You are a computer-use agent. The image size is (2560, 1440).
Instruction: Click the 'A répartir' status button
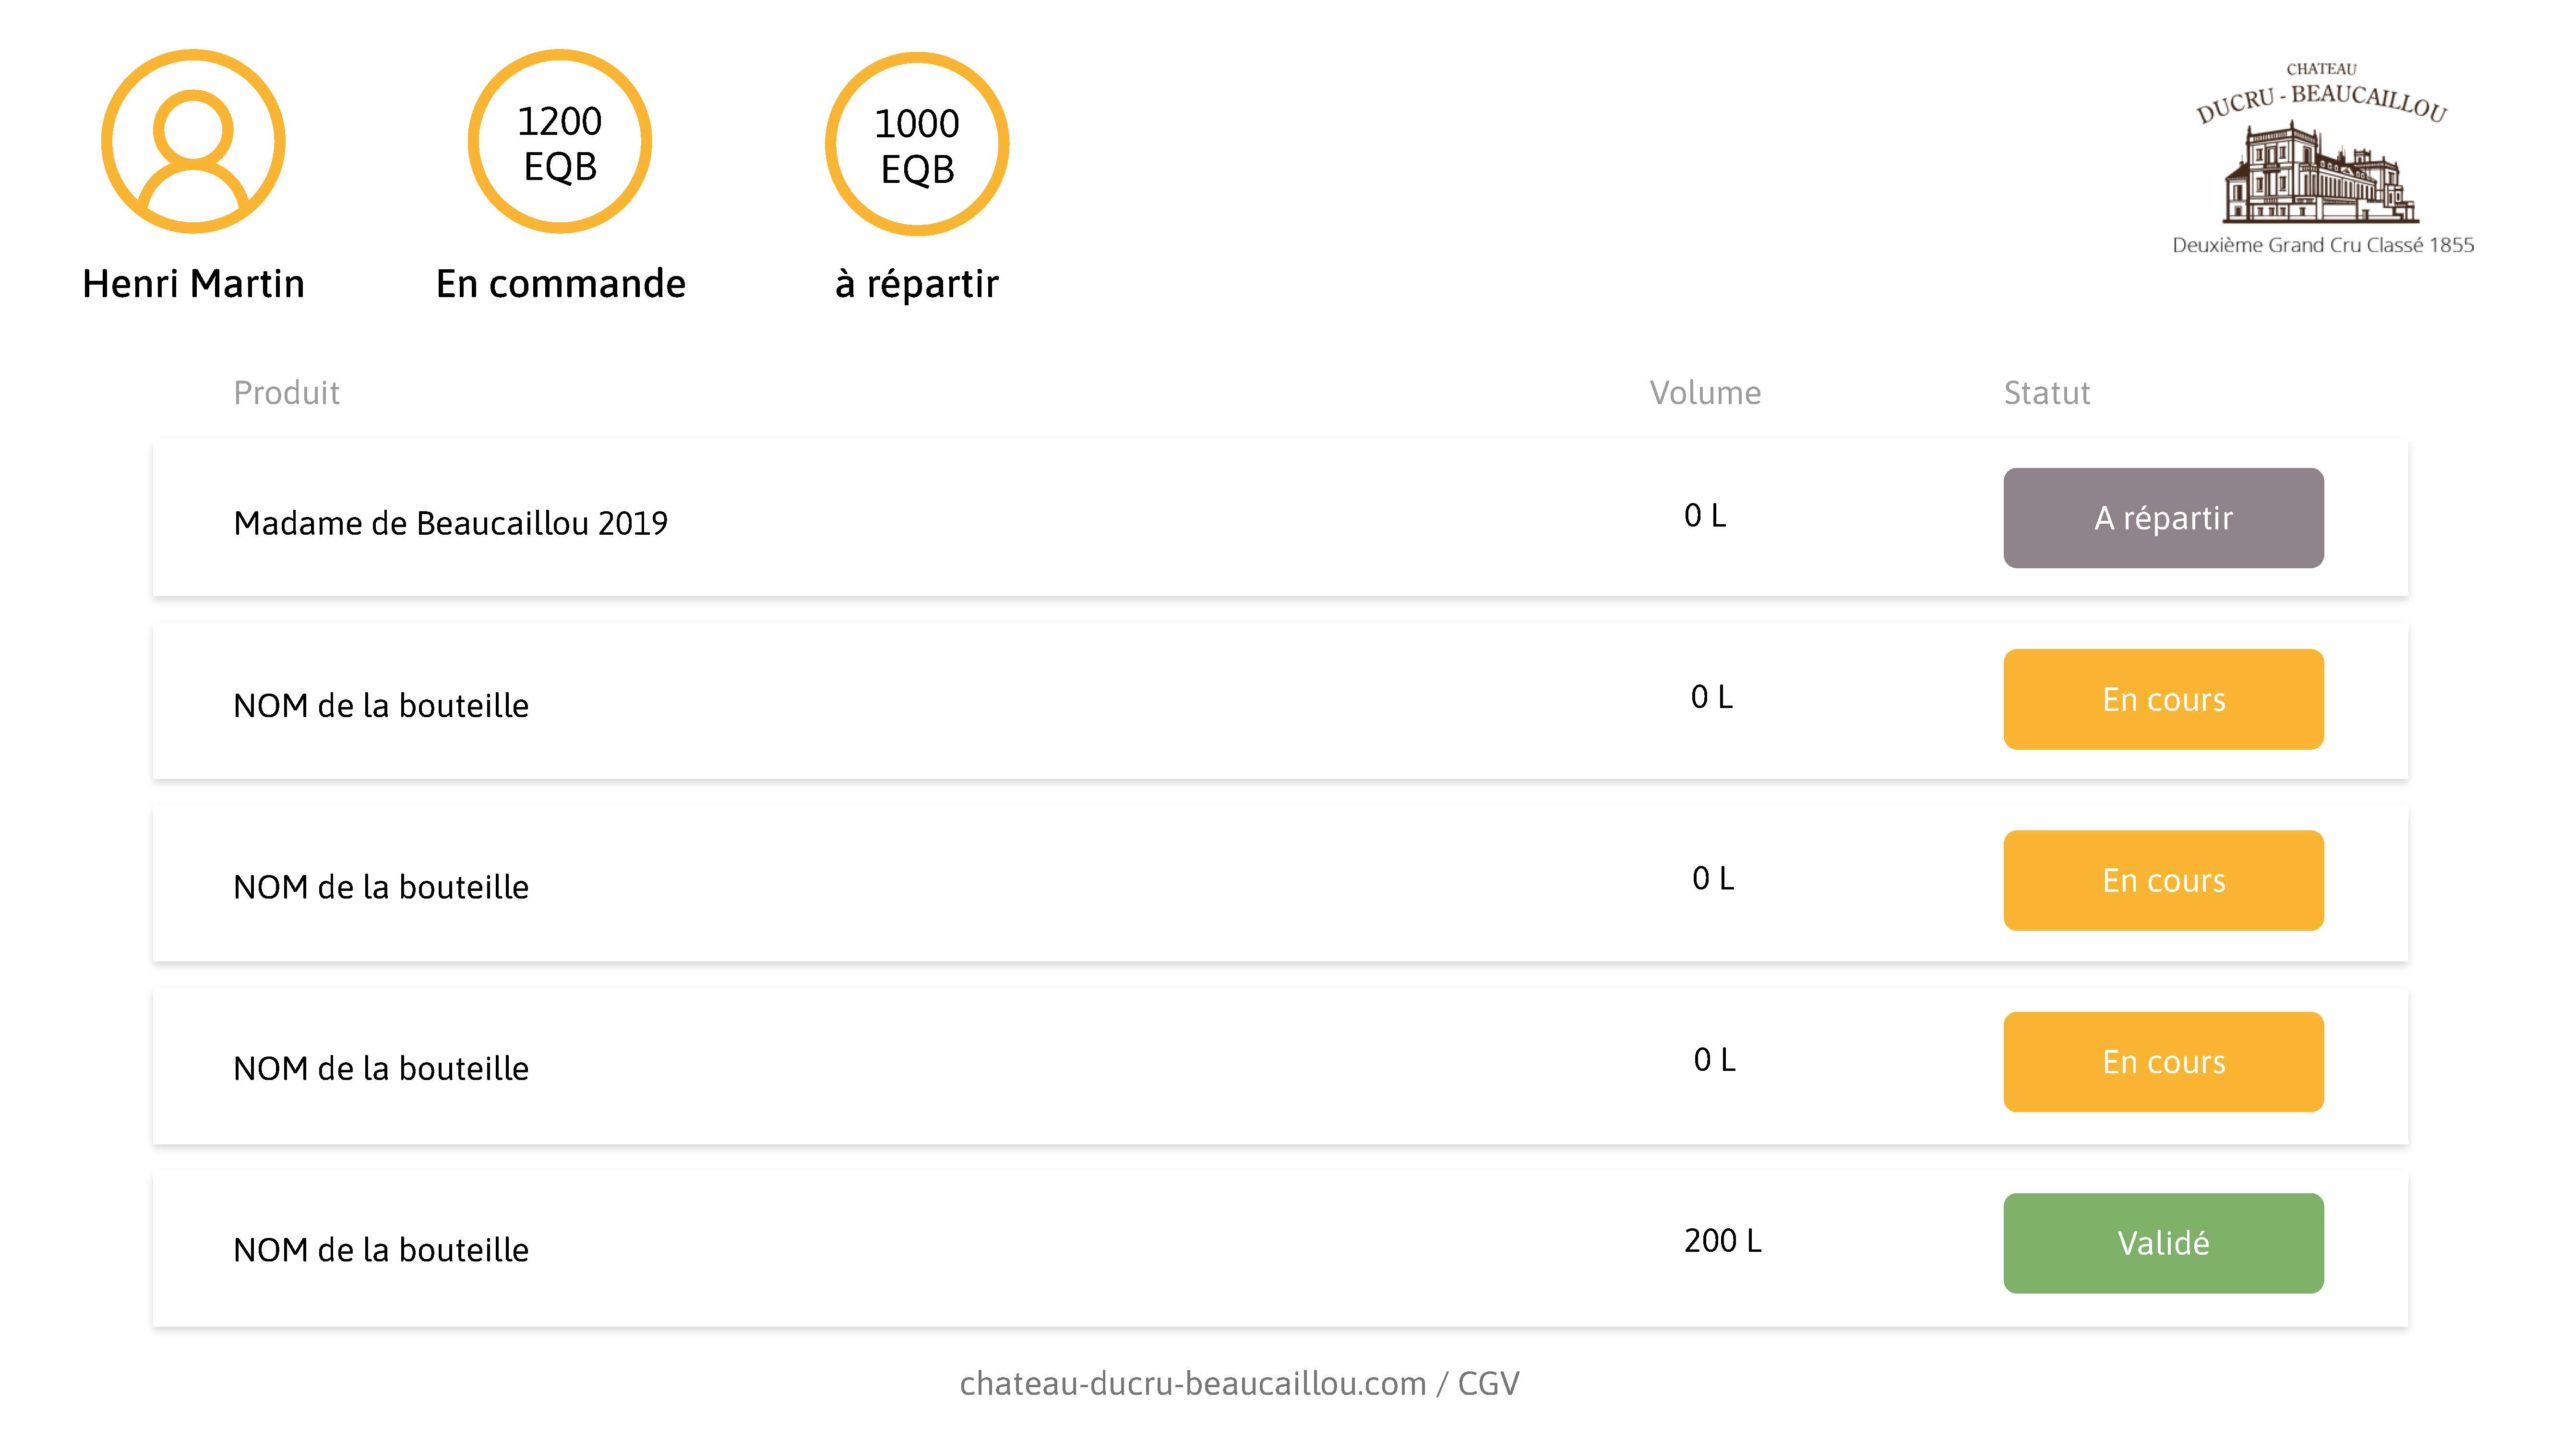pyautogui.click(x=2163, y=518)
